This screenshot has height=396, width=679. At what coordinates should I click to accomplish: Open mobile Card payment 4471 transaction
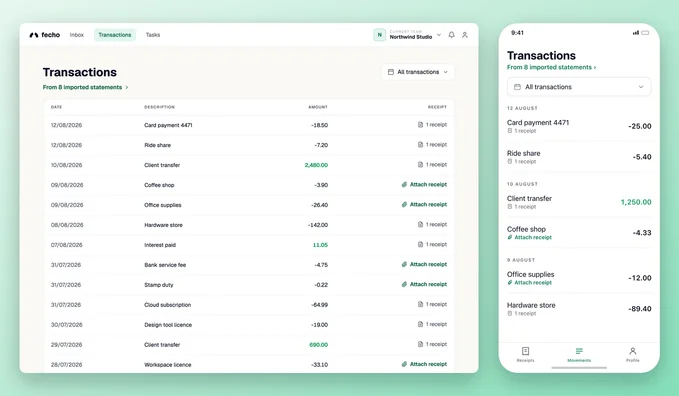[579, 126]
